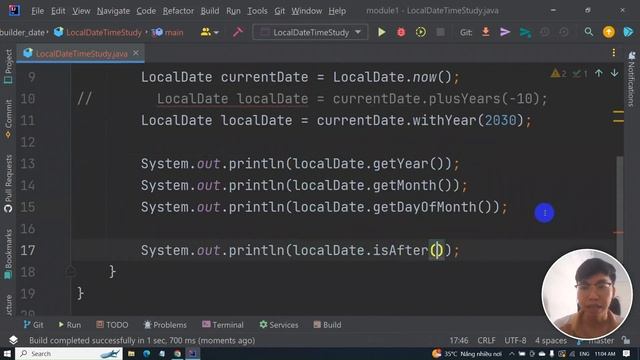Screen dimensions: 640x360
Task: Run with coverage icon
Action: tap(420, 32)
